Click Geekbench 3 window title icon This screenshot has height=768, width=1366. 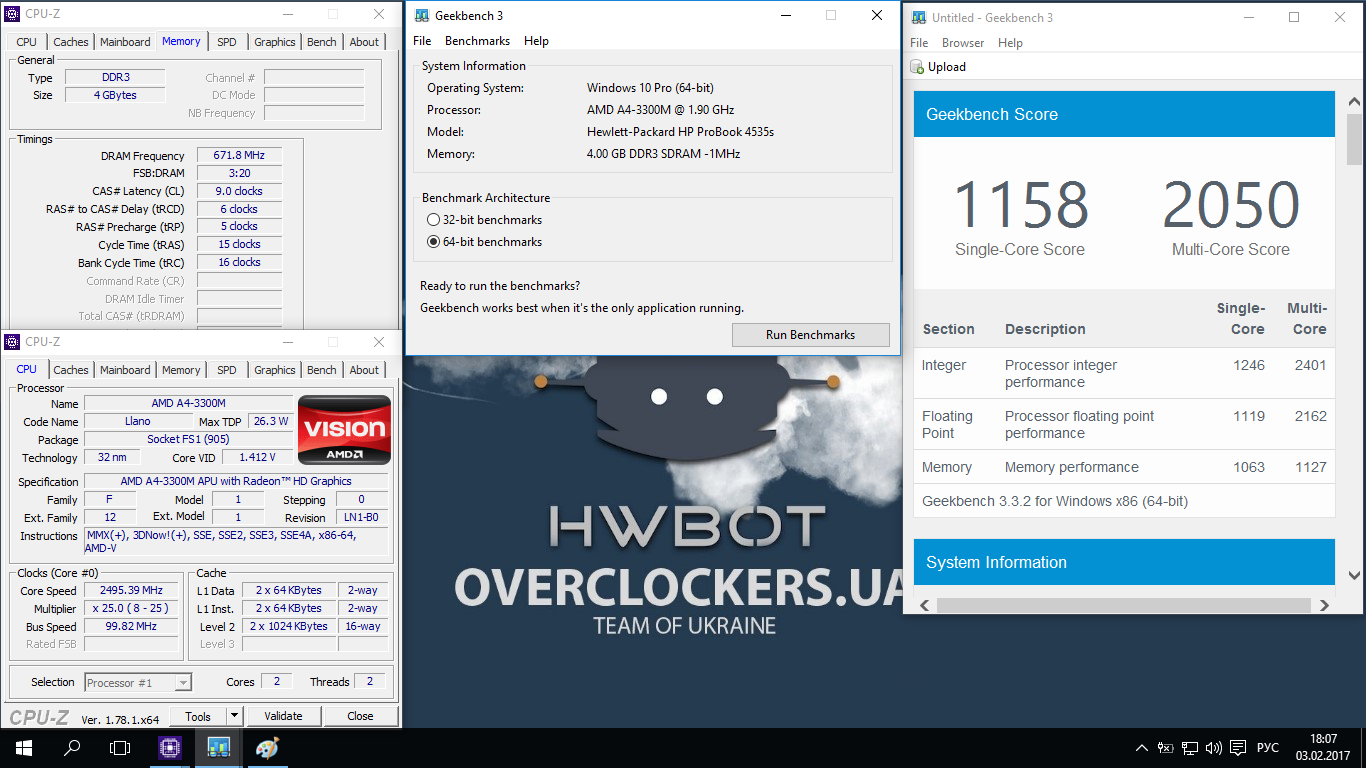(x=422, y=15)
